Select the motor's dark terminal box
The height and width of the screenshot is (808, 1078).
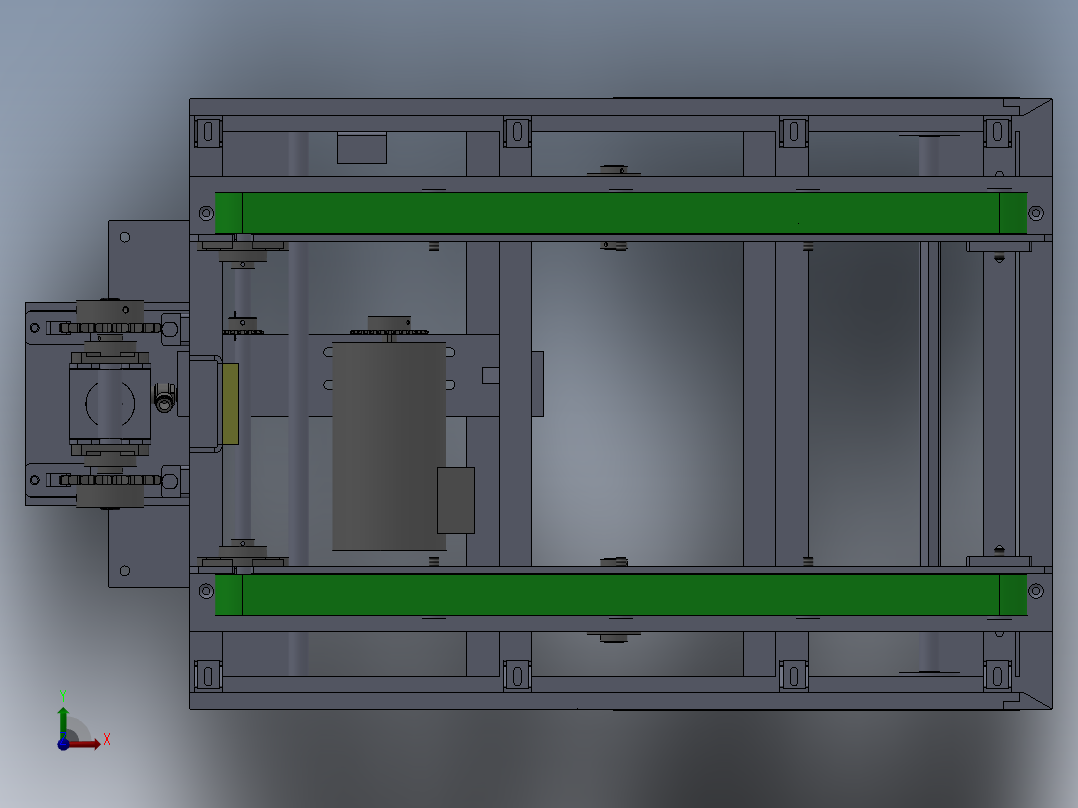click(x=456, y=500)
